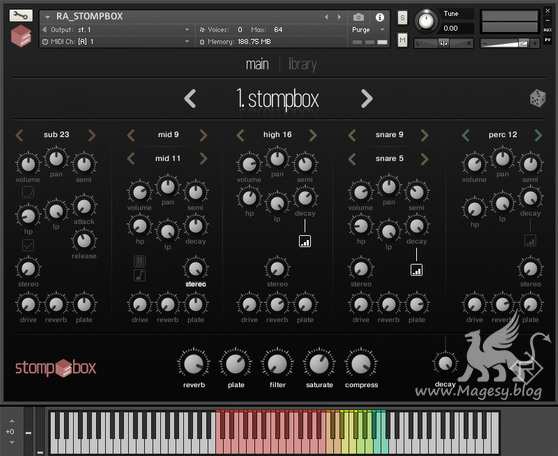Screen dimensions: 558x456
Task: Toggle the perc section velocity bars icon
Action: [x=530, y=241]
